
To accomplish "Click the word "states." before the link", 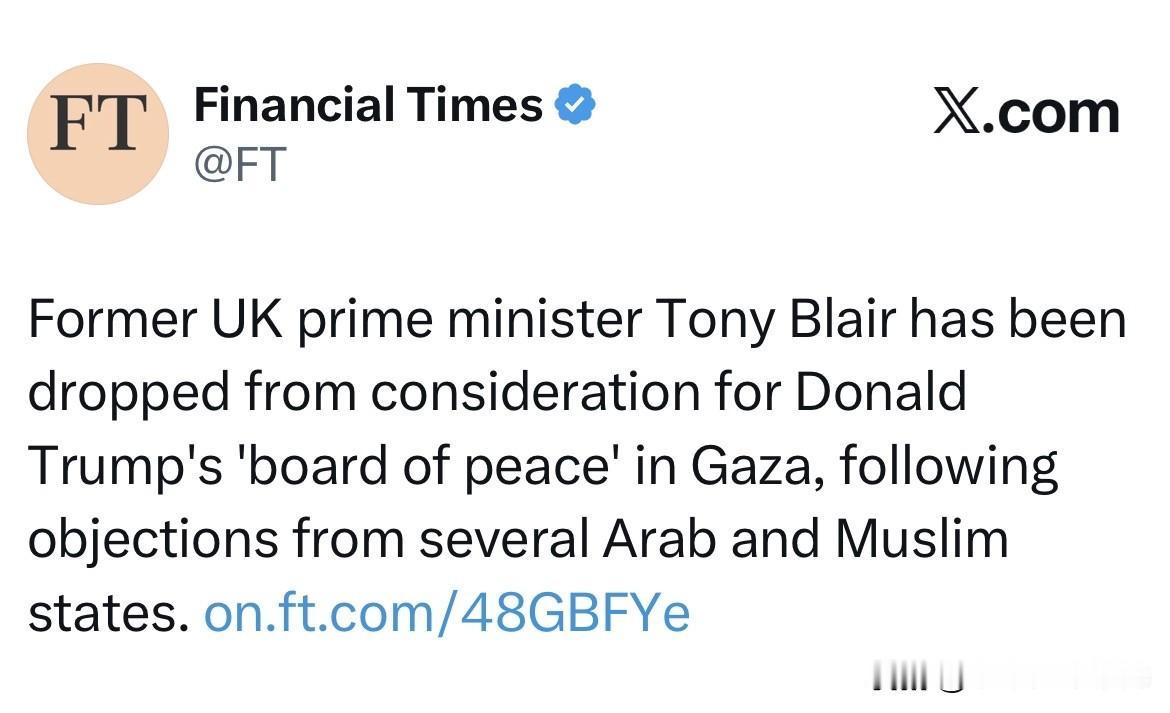I will click(108, 613).
